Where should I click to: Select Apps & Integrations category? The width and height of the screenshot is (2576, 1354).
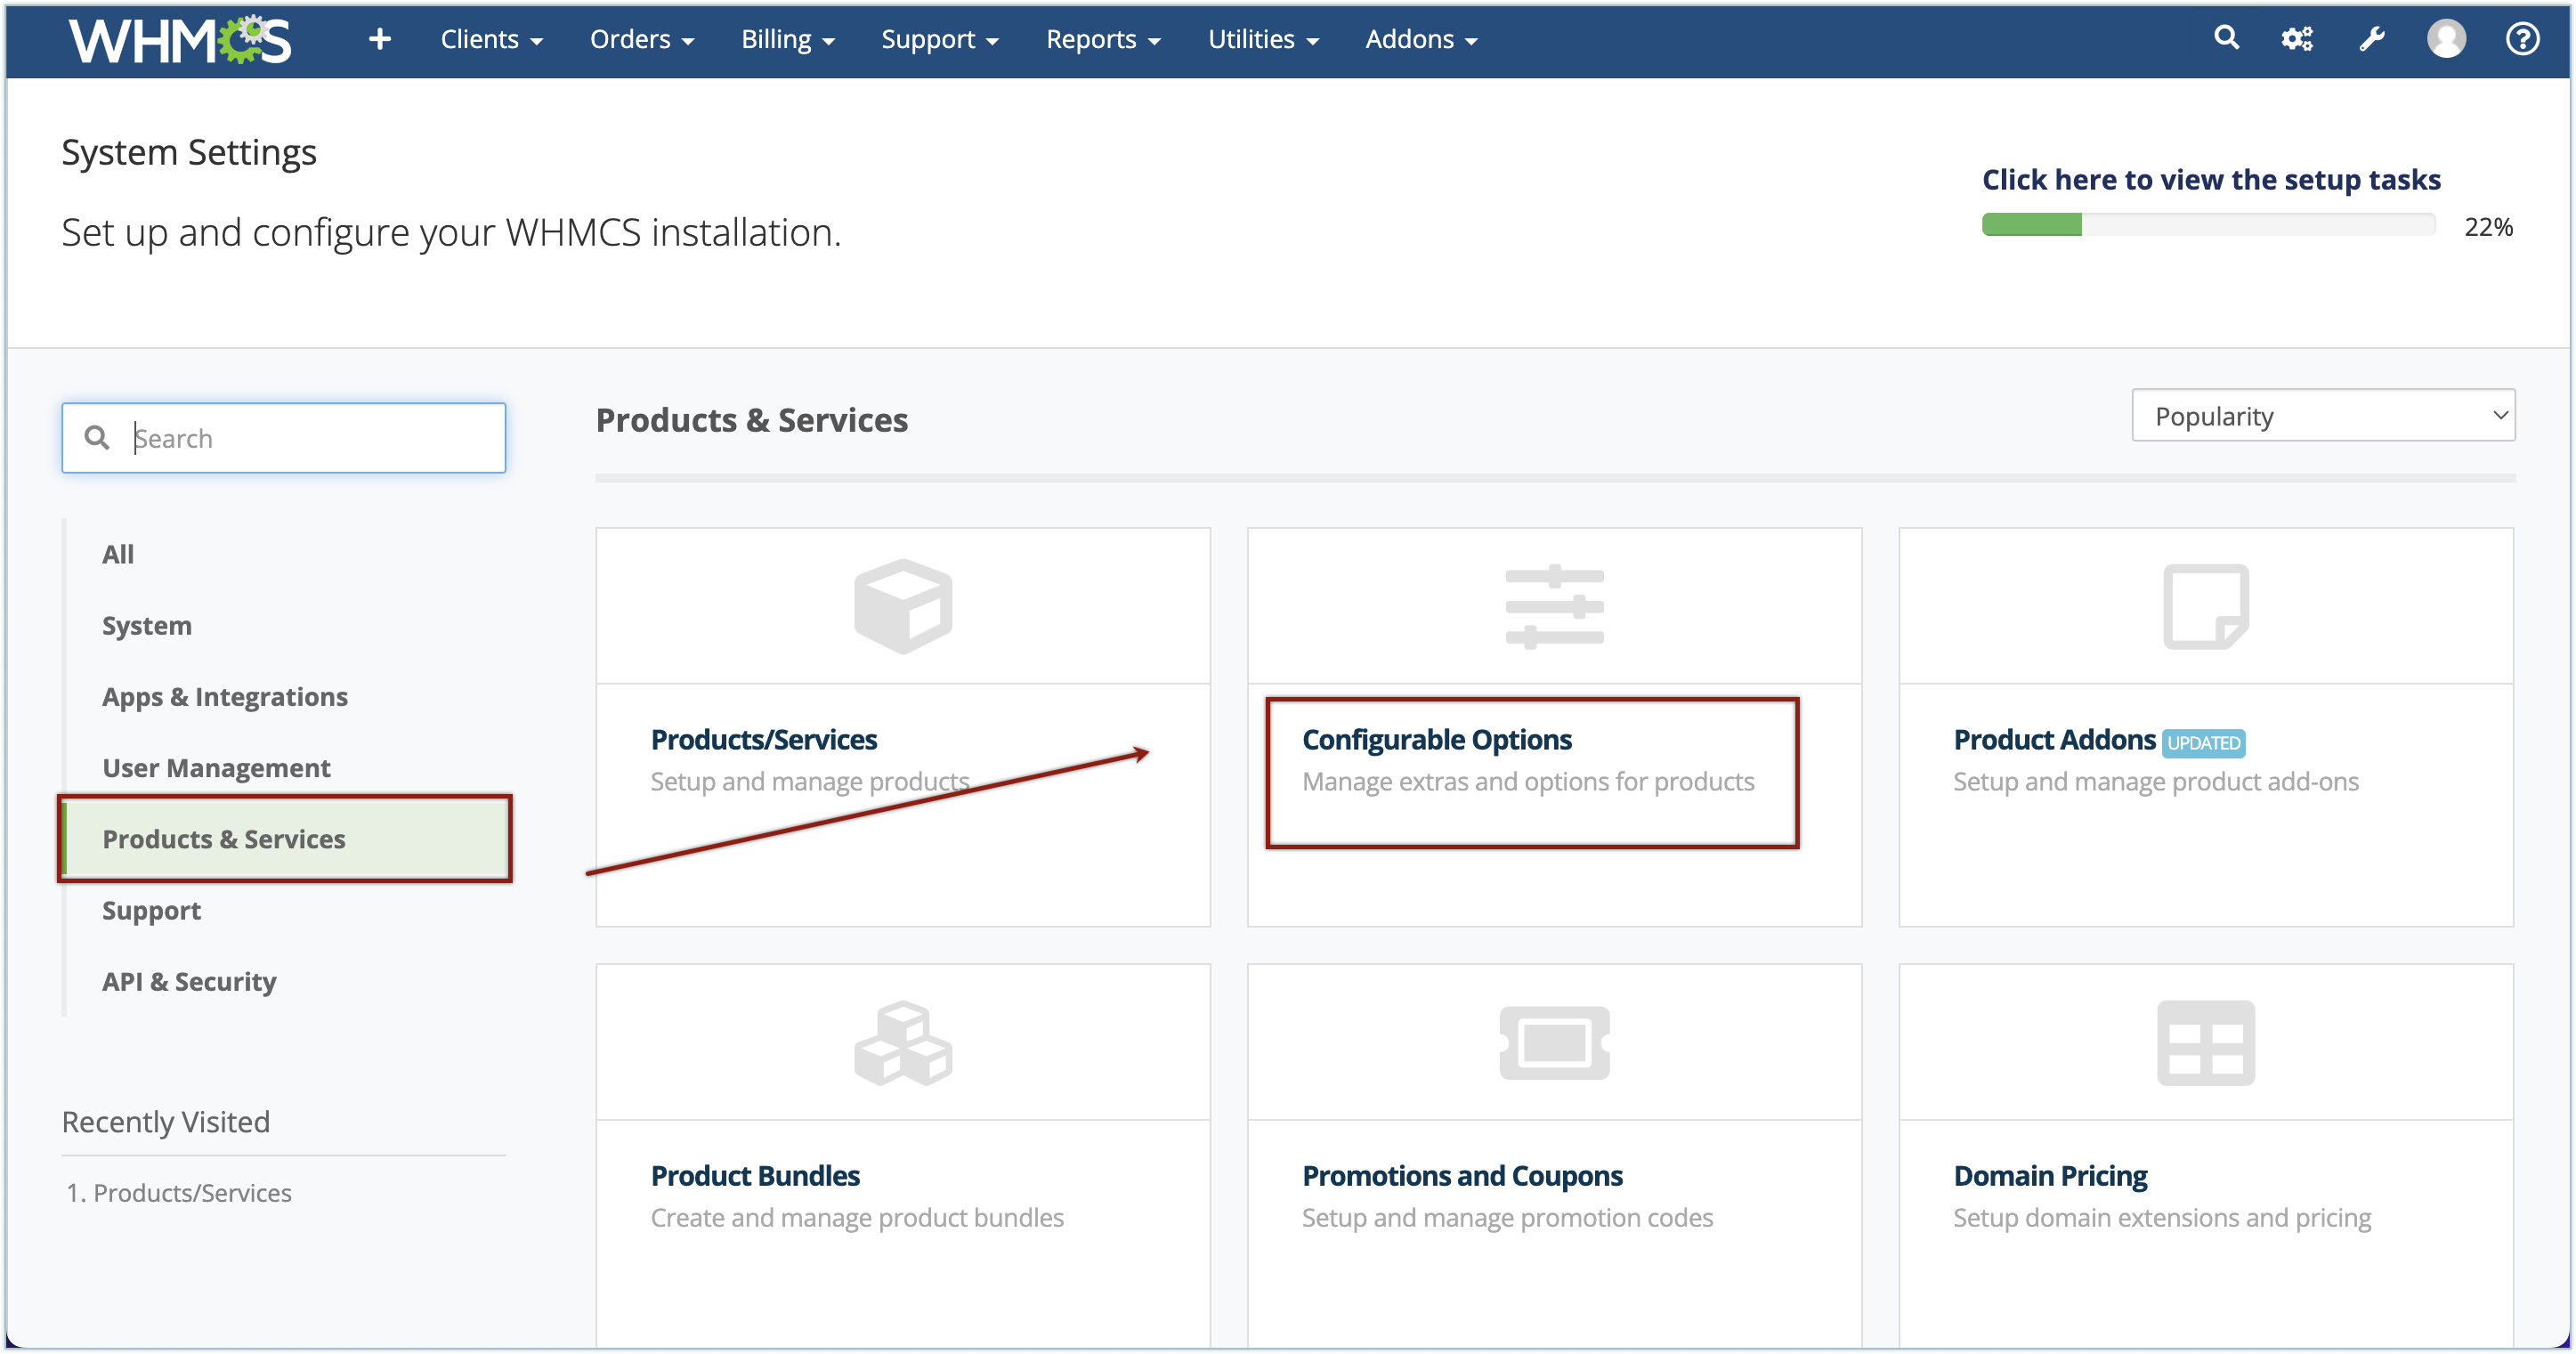coord(224,696)
